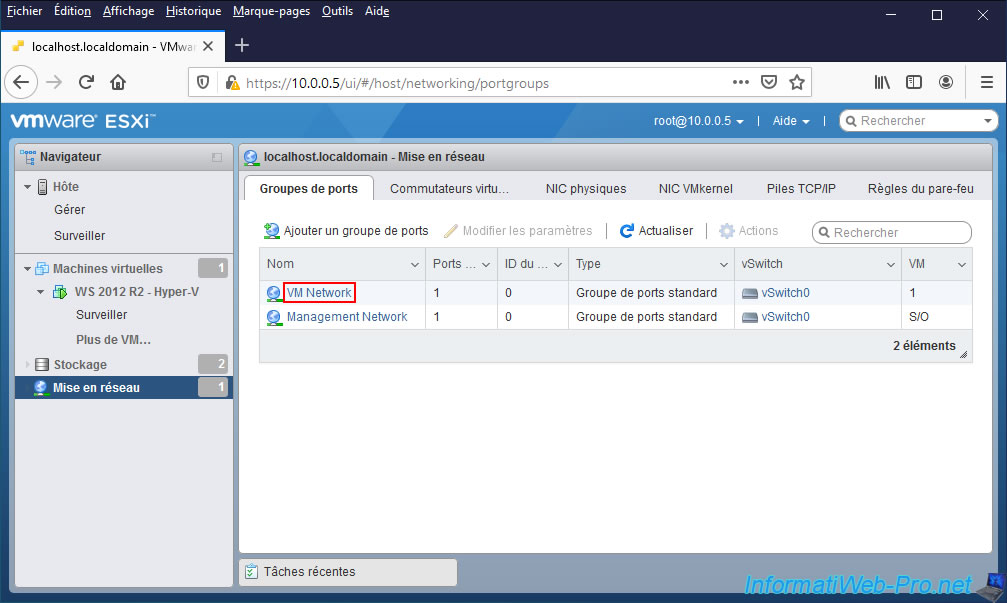1007x603 pixels.
Task: Save page to Pocket
Action: [769, 82]
